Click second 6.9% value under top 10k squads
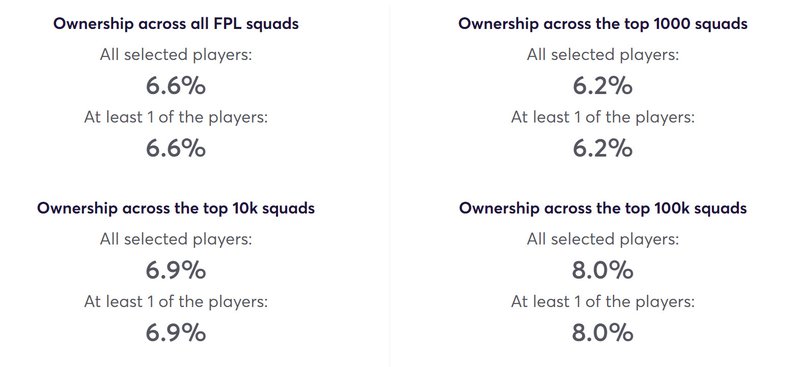 pyautogui.click(x=176, y=333)
